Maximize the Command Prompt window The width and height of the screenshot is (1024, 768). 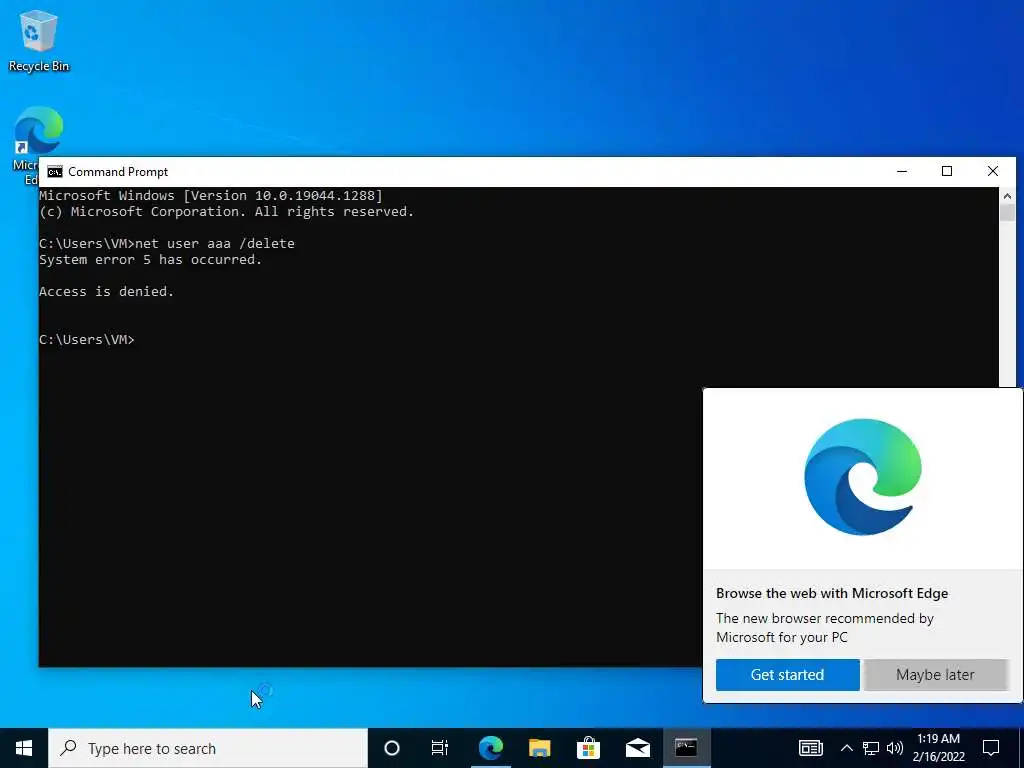click(947, 171)
